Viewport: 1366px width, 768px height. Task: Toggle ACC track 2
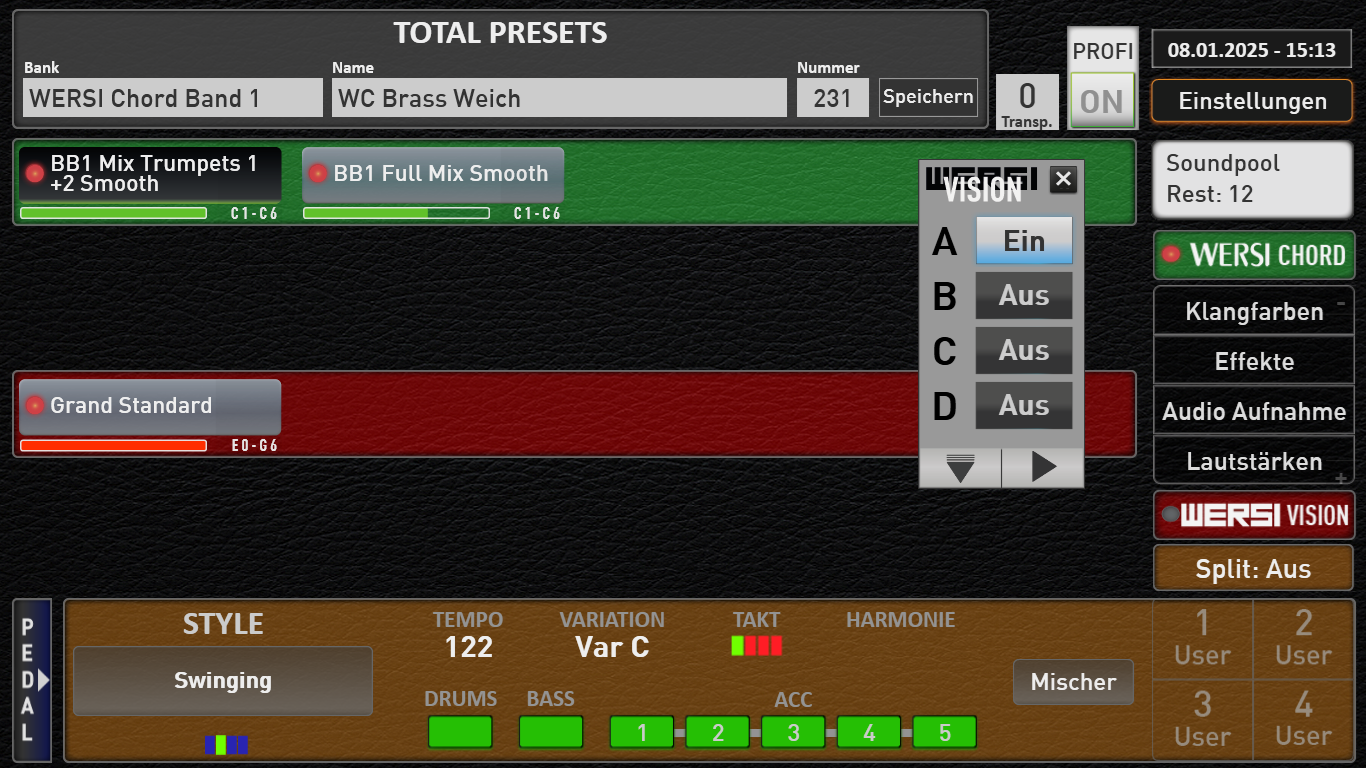[718, 732]
